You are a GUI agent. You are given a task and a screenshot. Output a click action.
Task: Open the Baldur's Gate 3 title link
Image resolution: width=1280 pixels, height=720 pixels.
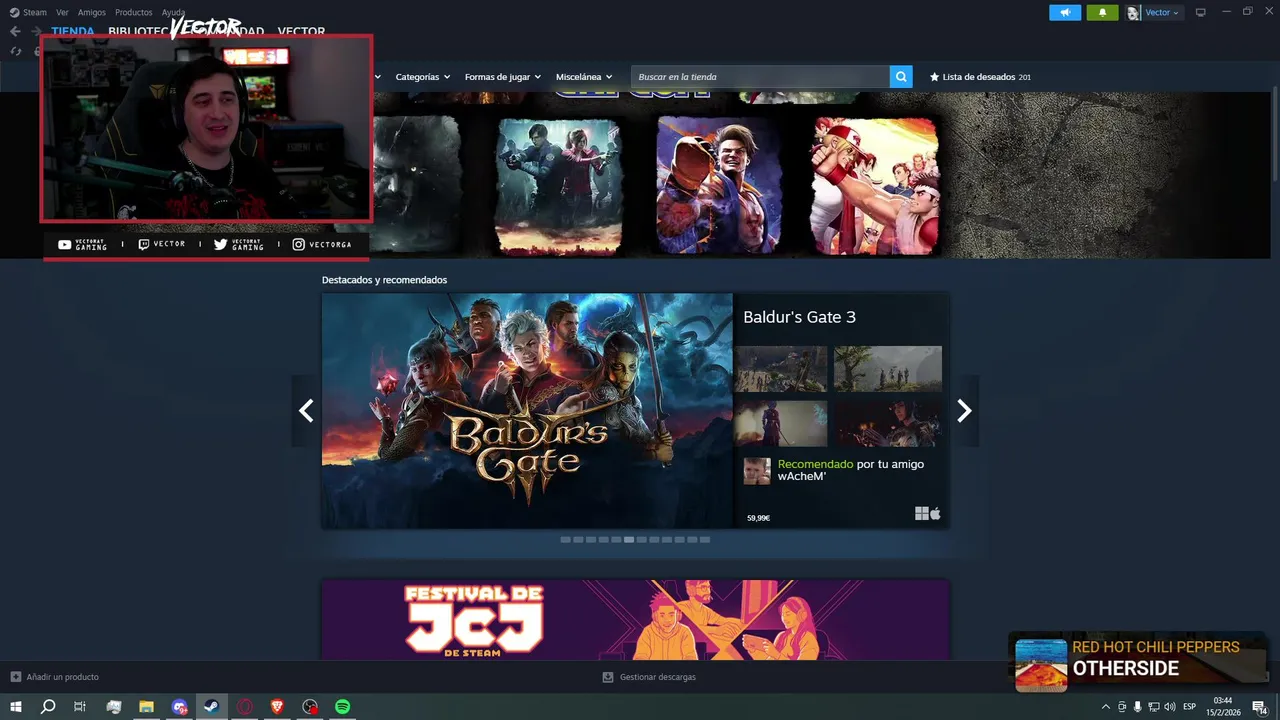[x=799, y=317]
